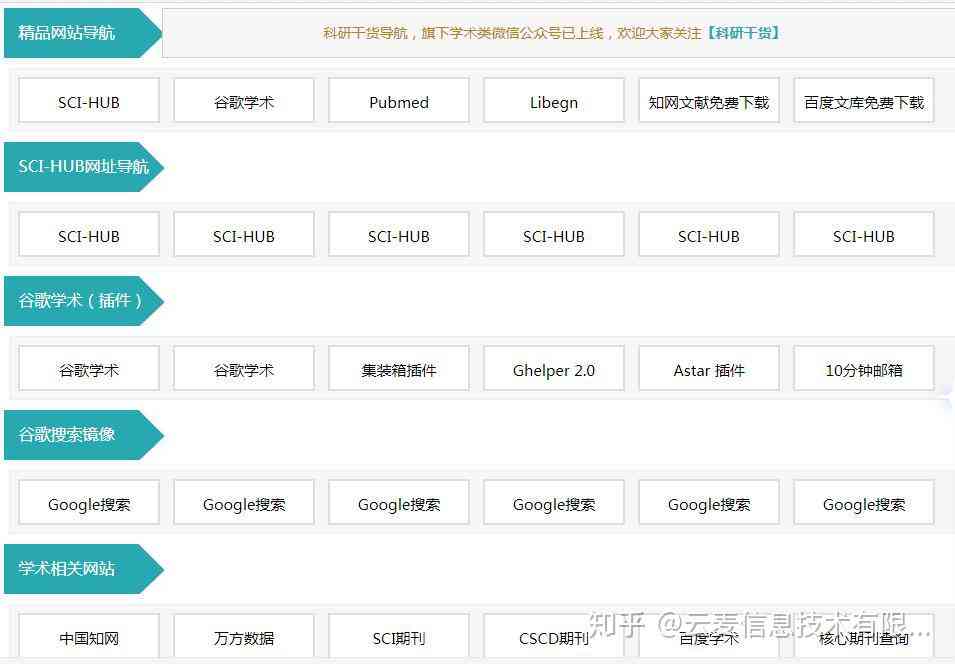The height and width of the screenshot is (664, 955).
Task: Open 知网文献免费下载
Action: 709,101
